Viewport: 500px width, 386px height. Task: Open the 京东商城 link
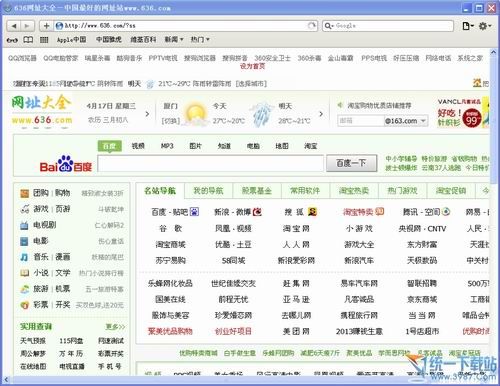[x=422, y=299]
